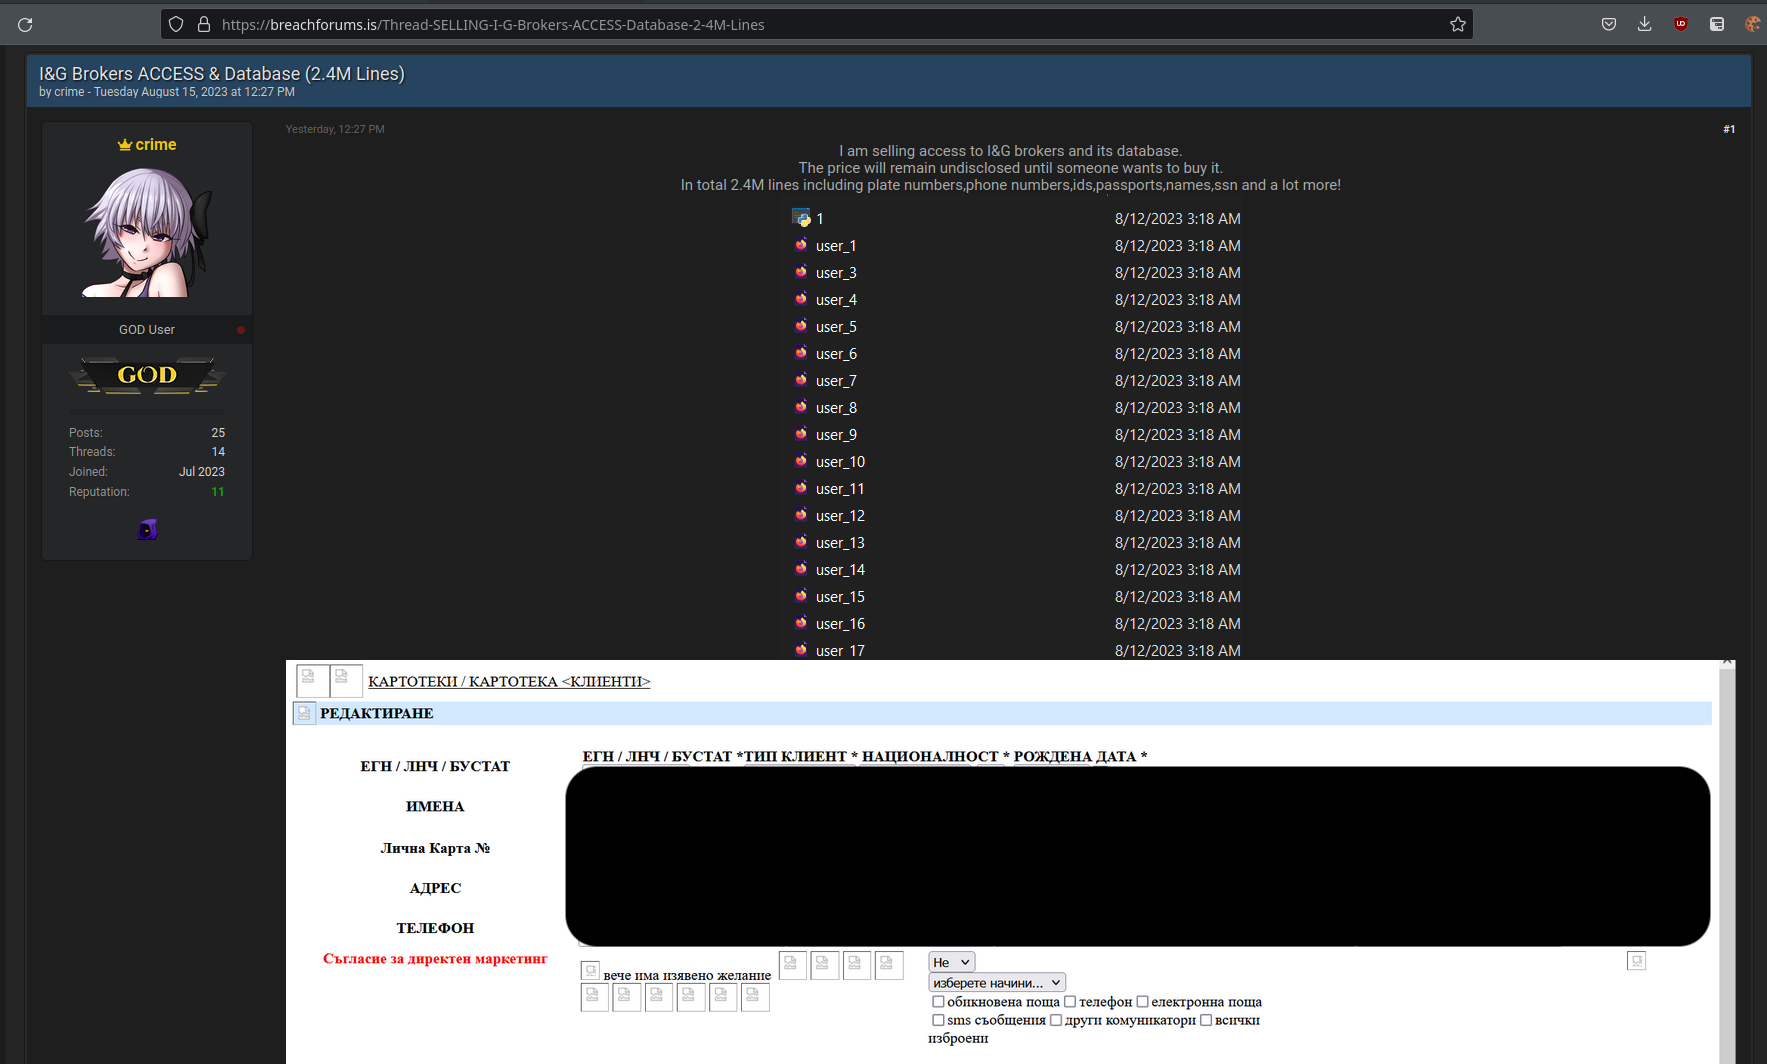Click the Python file icon beside "1"
Screen dimensions: 1767x1064
tap(801, 218)
